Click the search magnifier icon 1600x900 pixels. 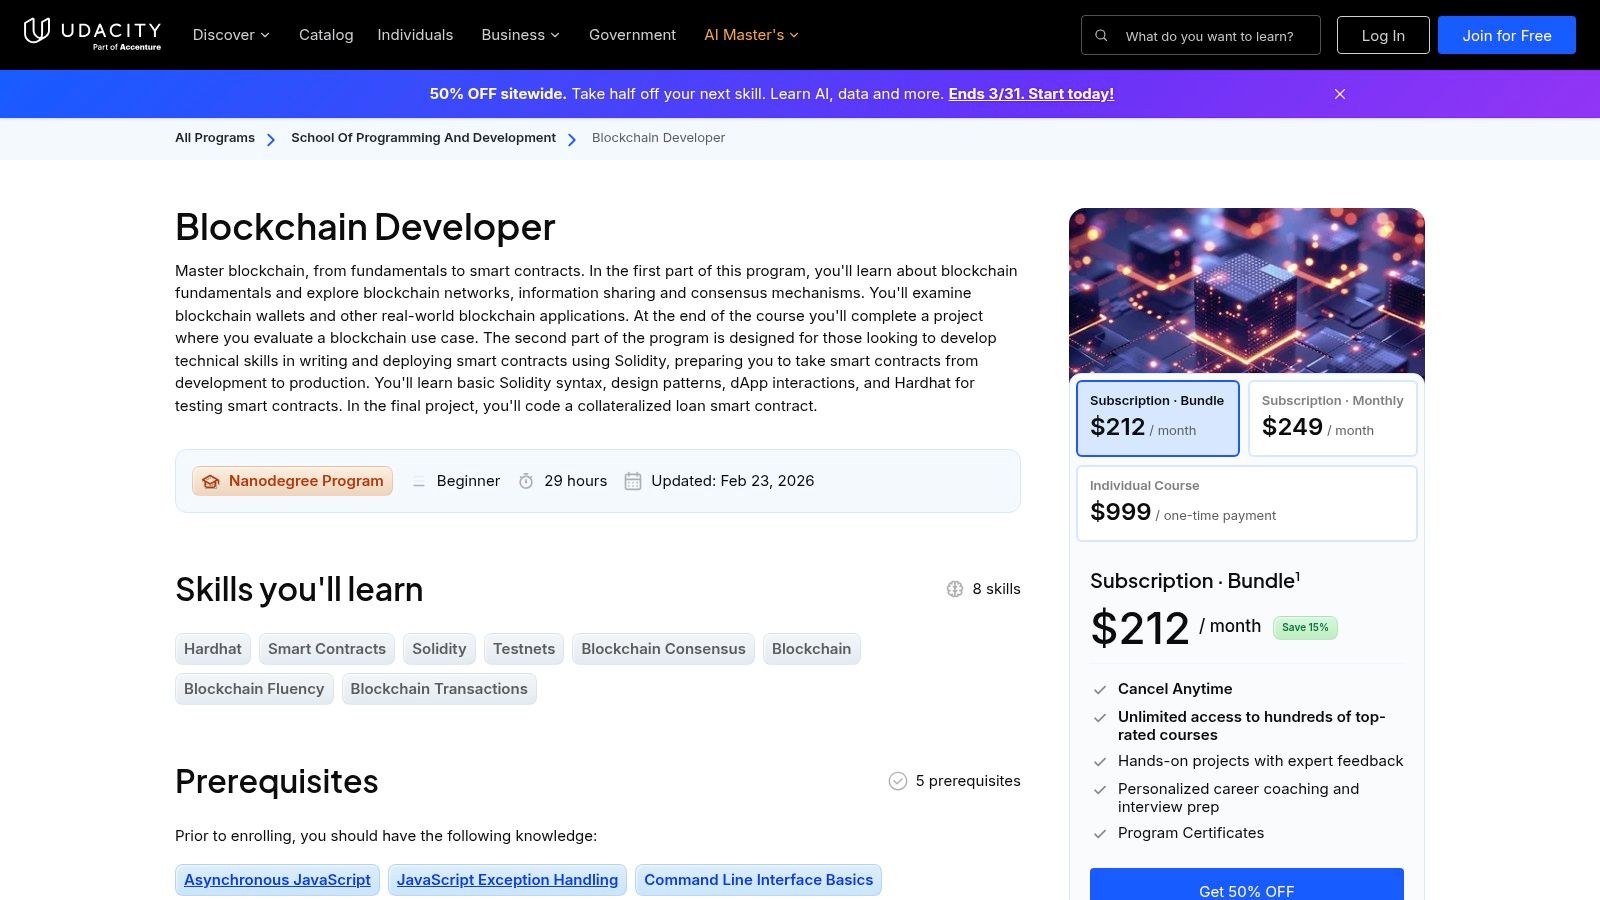pos(1101,36)
